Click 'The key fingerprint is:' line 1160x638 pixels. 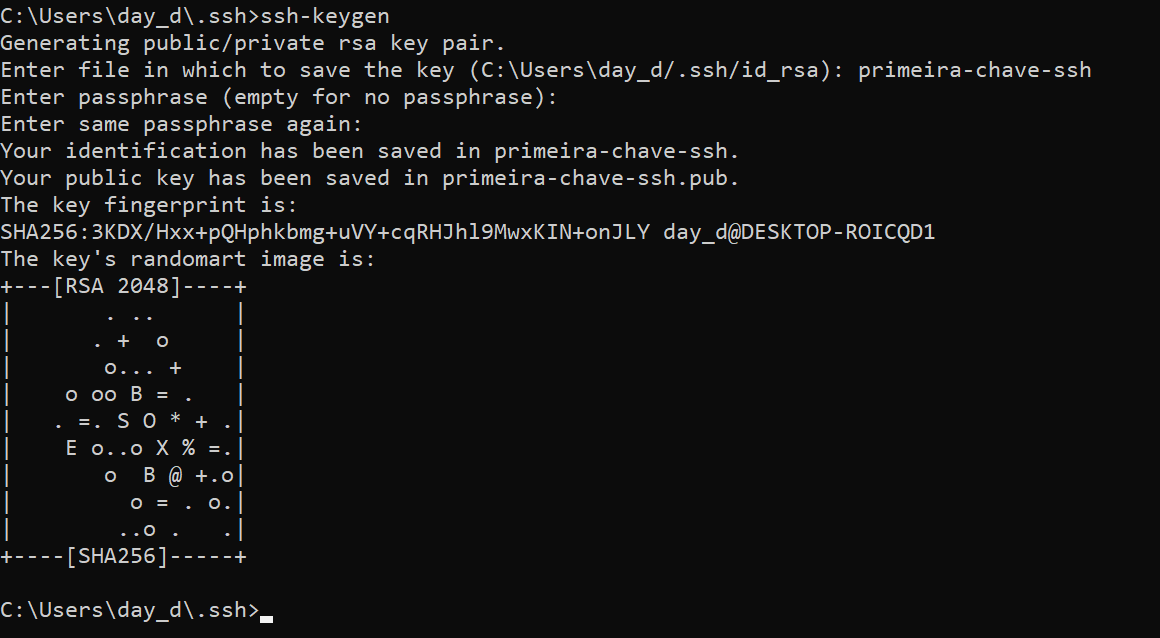click(x=149, y=204)
